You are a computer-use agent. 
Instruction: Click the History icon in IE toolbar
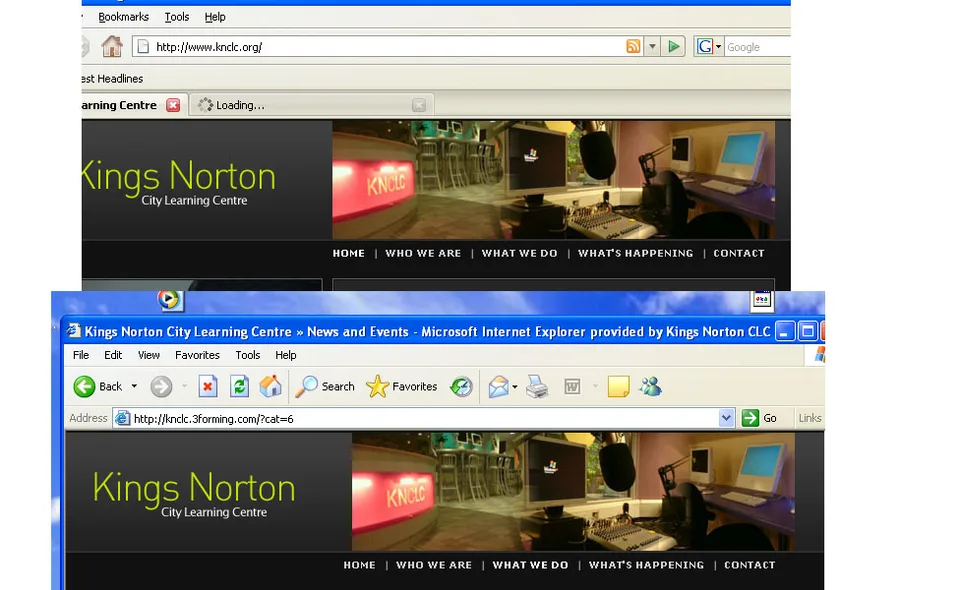click(x=461, y=387)
